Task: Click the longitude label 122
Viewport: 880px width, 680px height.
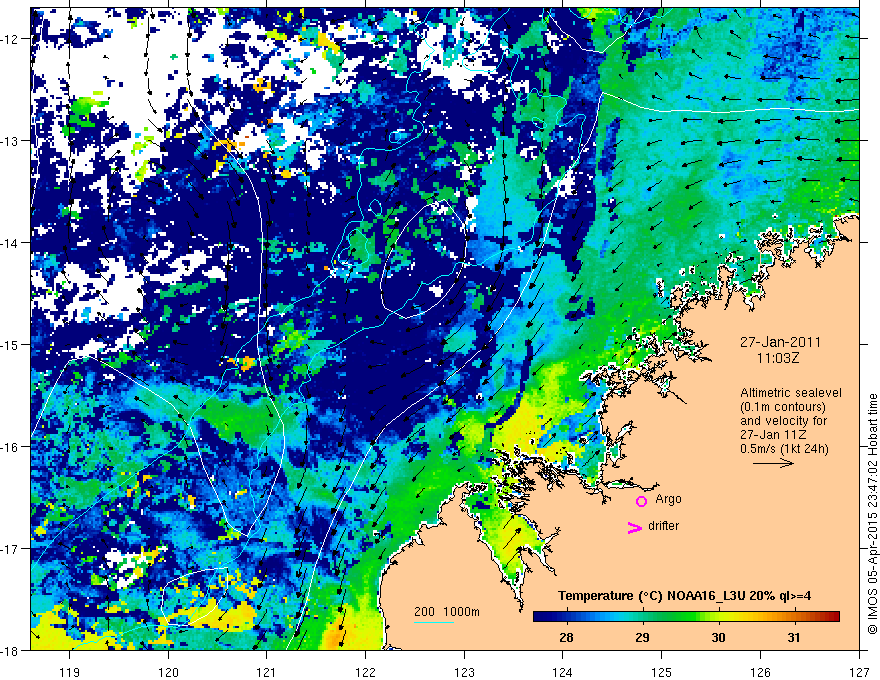Action: (365, 672)
